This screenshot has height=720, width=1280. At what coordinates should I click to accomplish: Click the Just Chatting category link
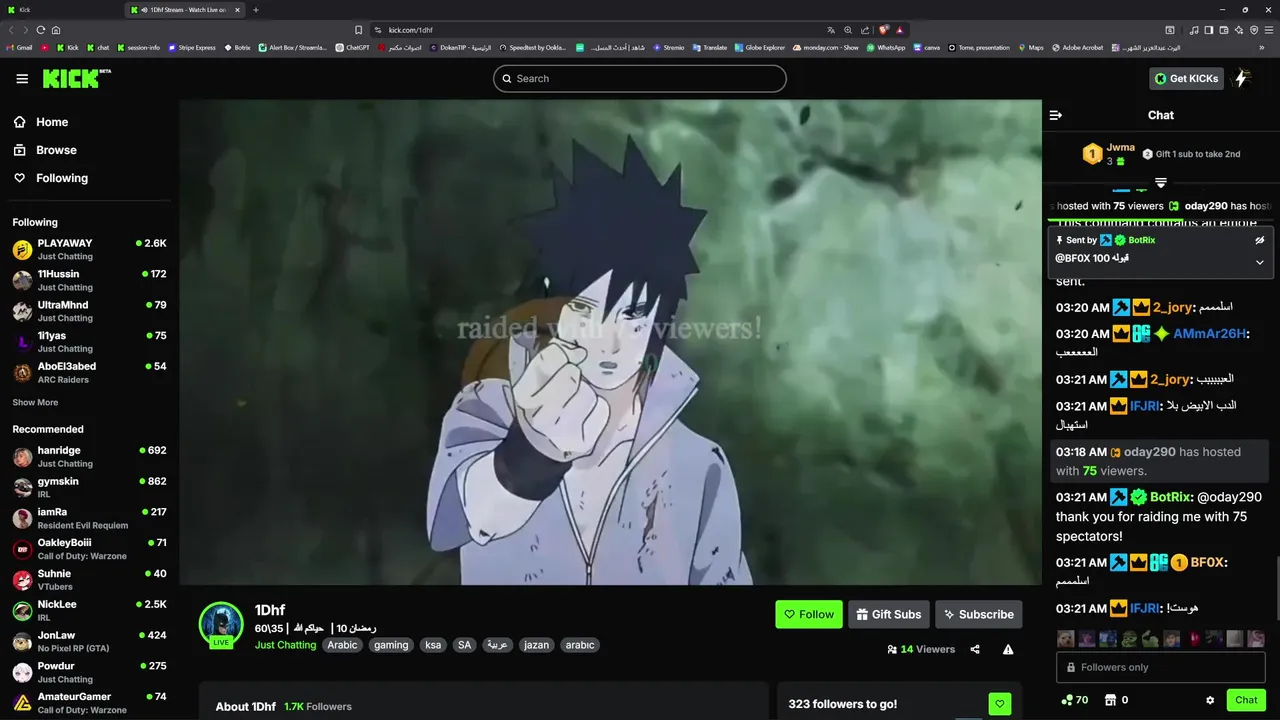(x=285, y=645)
